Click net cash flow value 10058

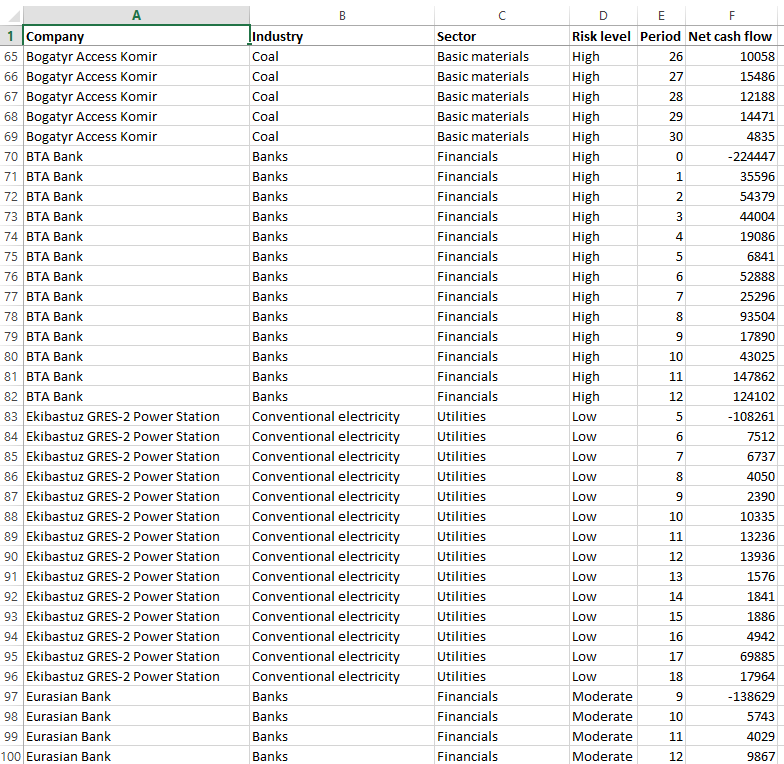coord(732,56)
